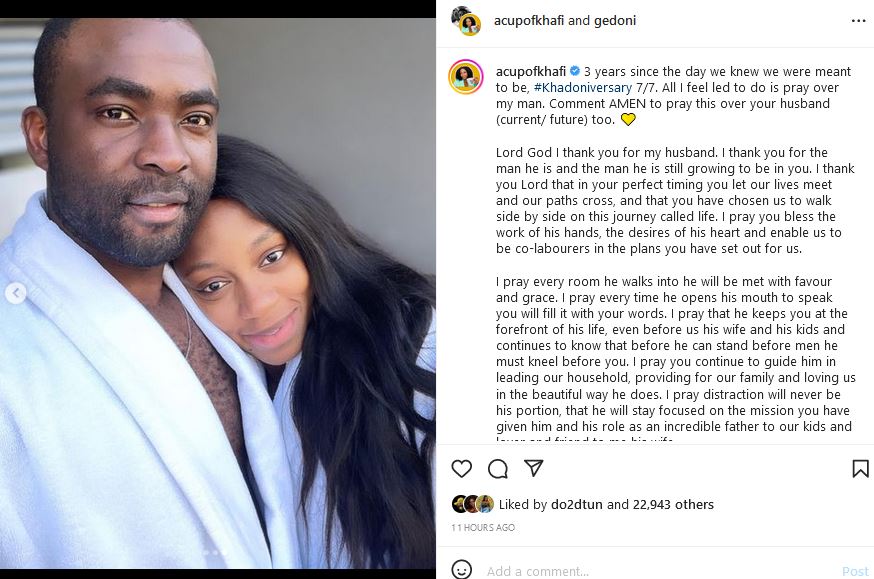Open the gedoni profile link in the header
This screenshot has width=874, height=579.
tap(615, 21)
